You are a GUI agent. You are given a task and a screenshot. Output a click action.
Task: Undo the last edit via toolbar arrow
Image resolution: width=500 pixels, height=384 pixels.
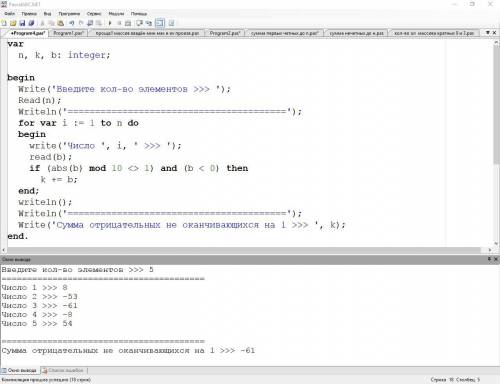(72, 23)
